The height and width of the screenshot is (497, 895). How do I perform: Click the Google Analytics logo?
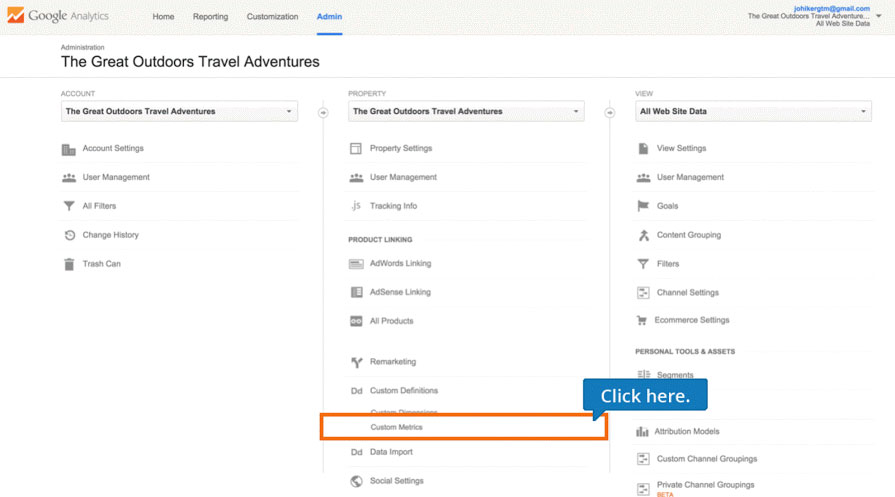click(58, 15)
